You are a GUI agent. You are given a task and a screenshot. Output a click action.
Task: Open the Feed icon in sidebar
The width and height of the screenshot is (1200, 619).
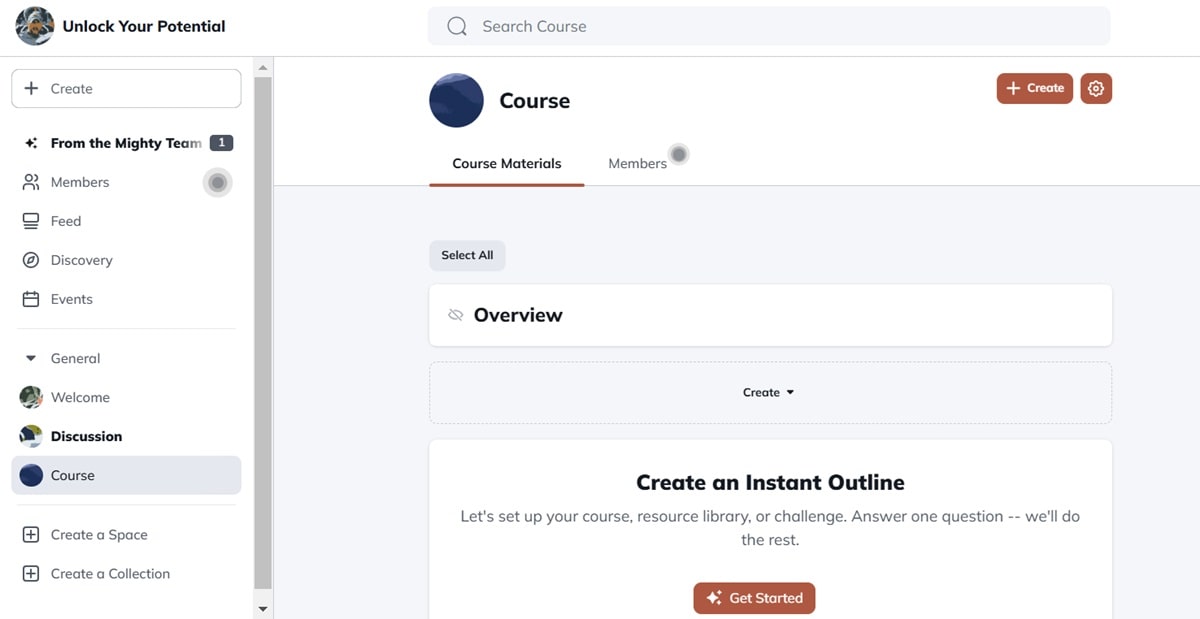[x=31, y=221]
